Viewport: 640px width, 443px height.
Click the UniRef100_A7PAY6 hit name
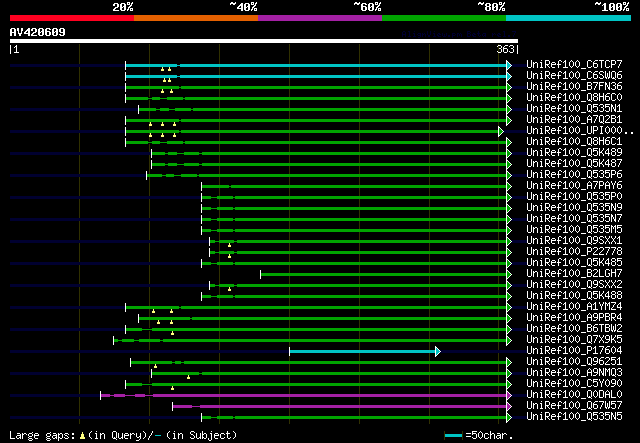click(574, 186)
